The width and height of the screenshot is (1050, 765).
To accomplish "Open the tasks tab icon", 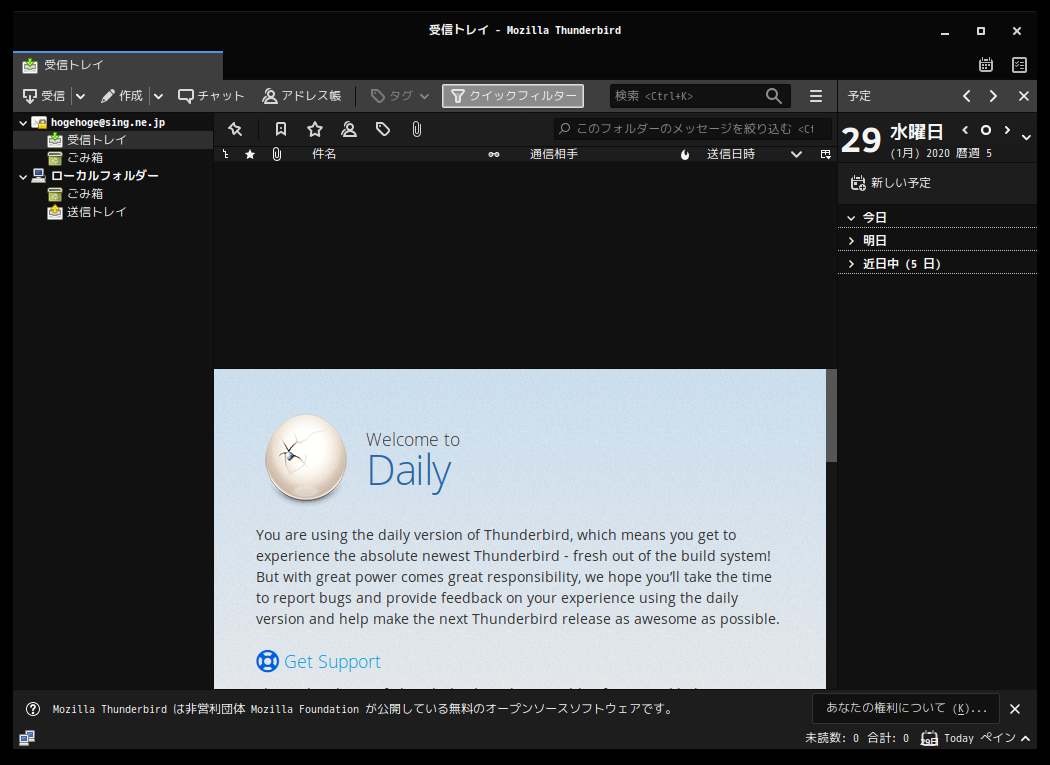I will coord(1019,65).
